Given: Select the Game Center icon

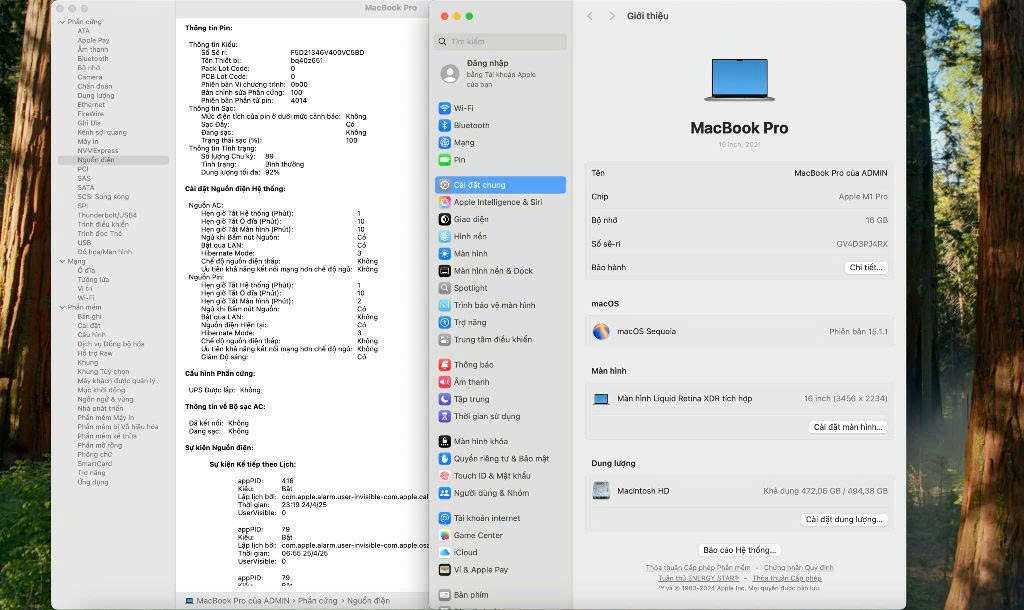Looking at the screenshot, I should click(444, 536).
